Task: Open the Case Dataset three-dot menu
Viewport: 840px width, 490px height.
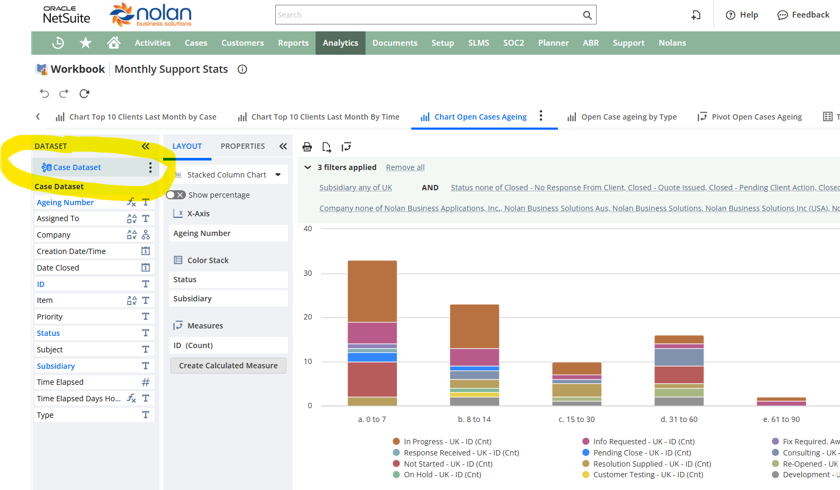Action: 150,168
